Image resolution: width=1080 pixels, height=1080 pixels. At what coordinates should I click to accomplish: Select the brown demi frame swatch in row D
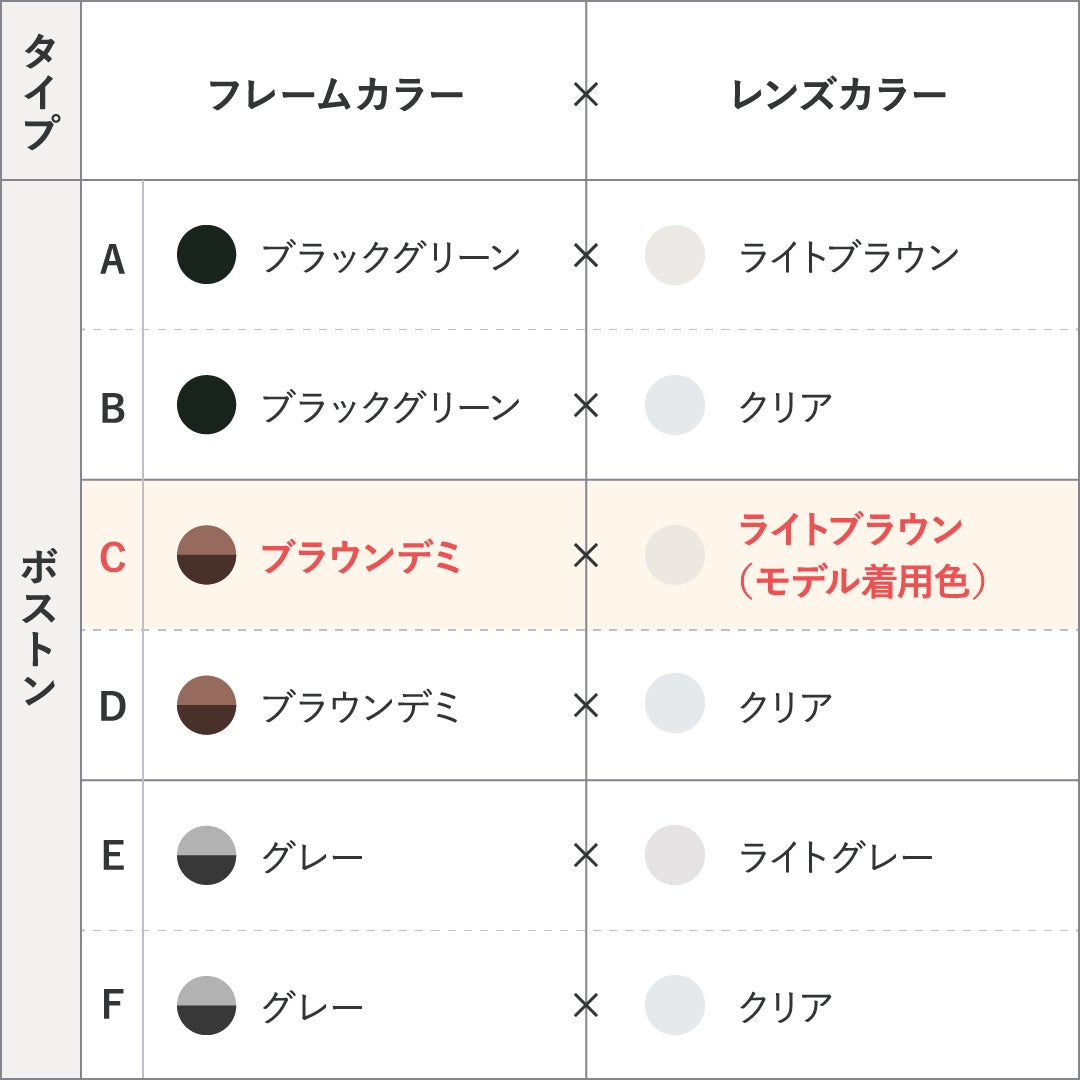point(207,705)
